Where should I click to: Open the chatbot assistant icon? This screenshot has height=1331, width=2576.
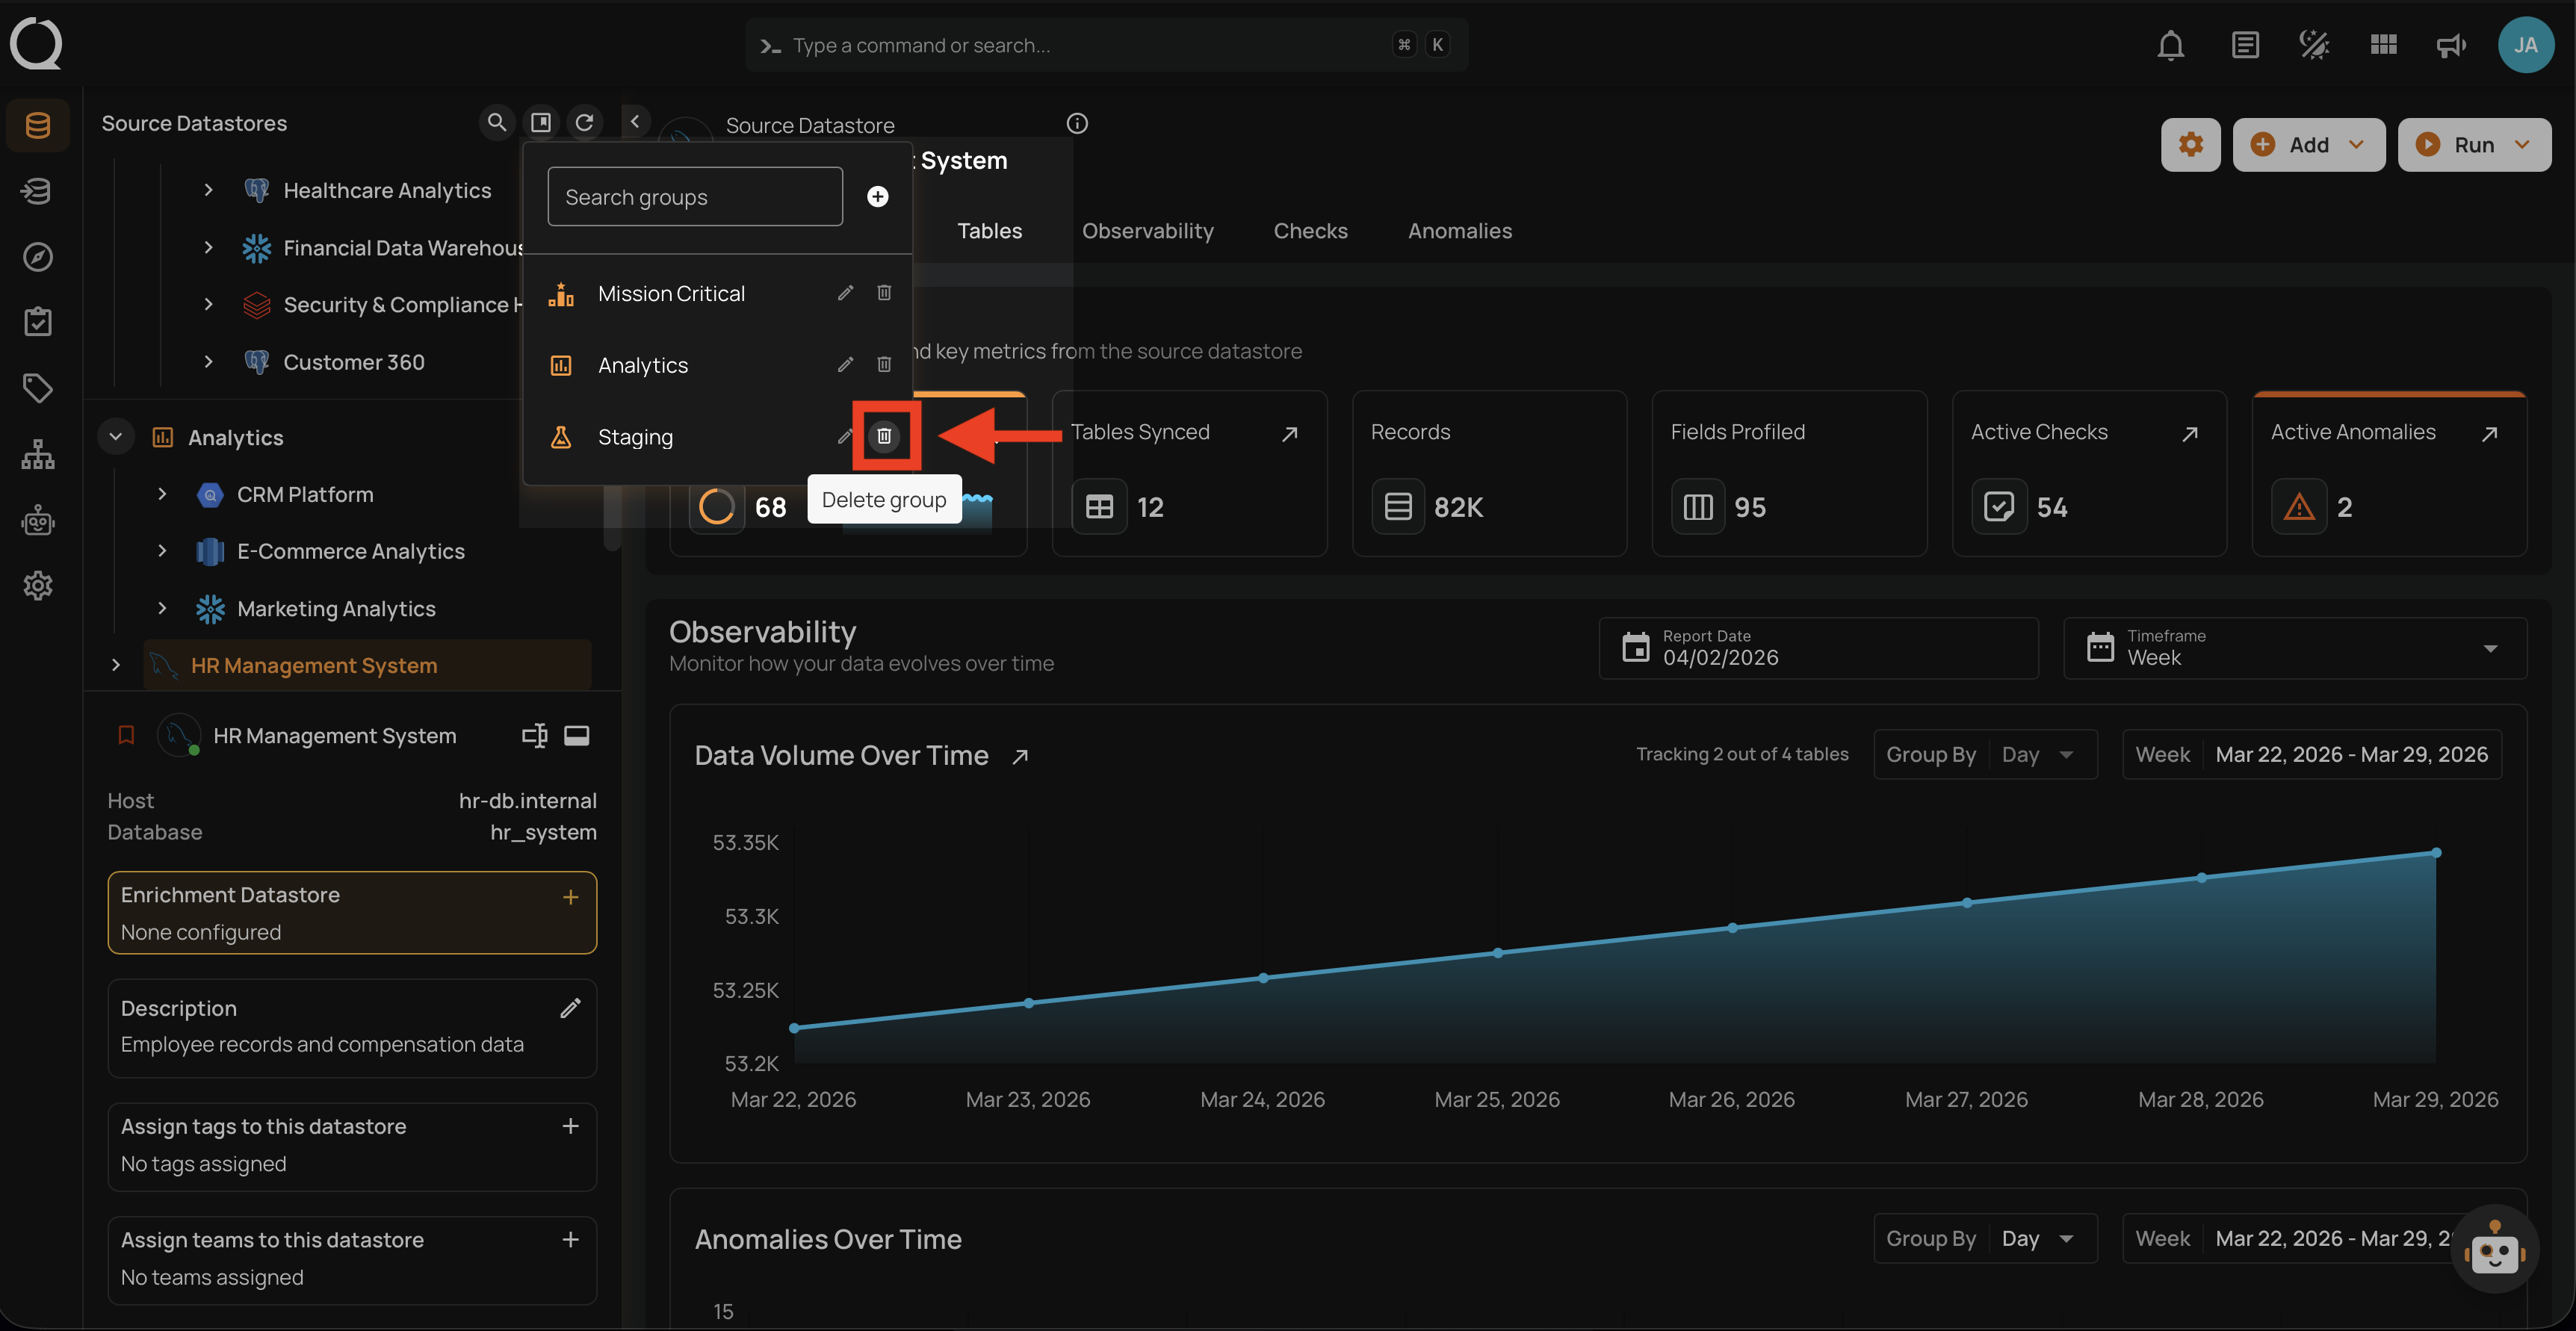click(2494, 1249)
